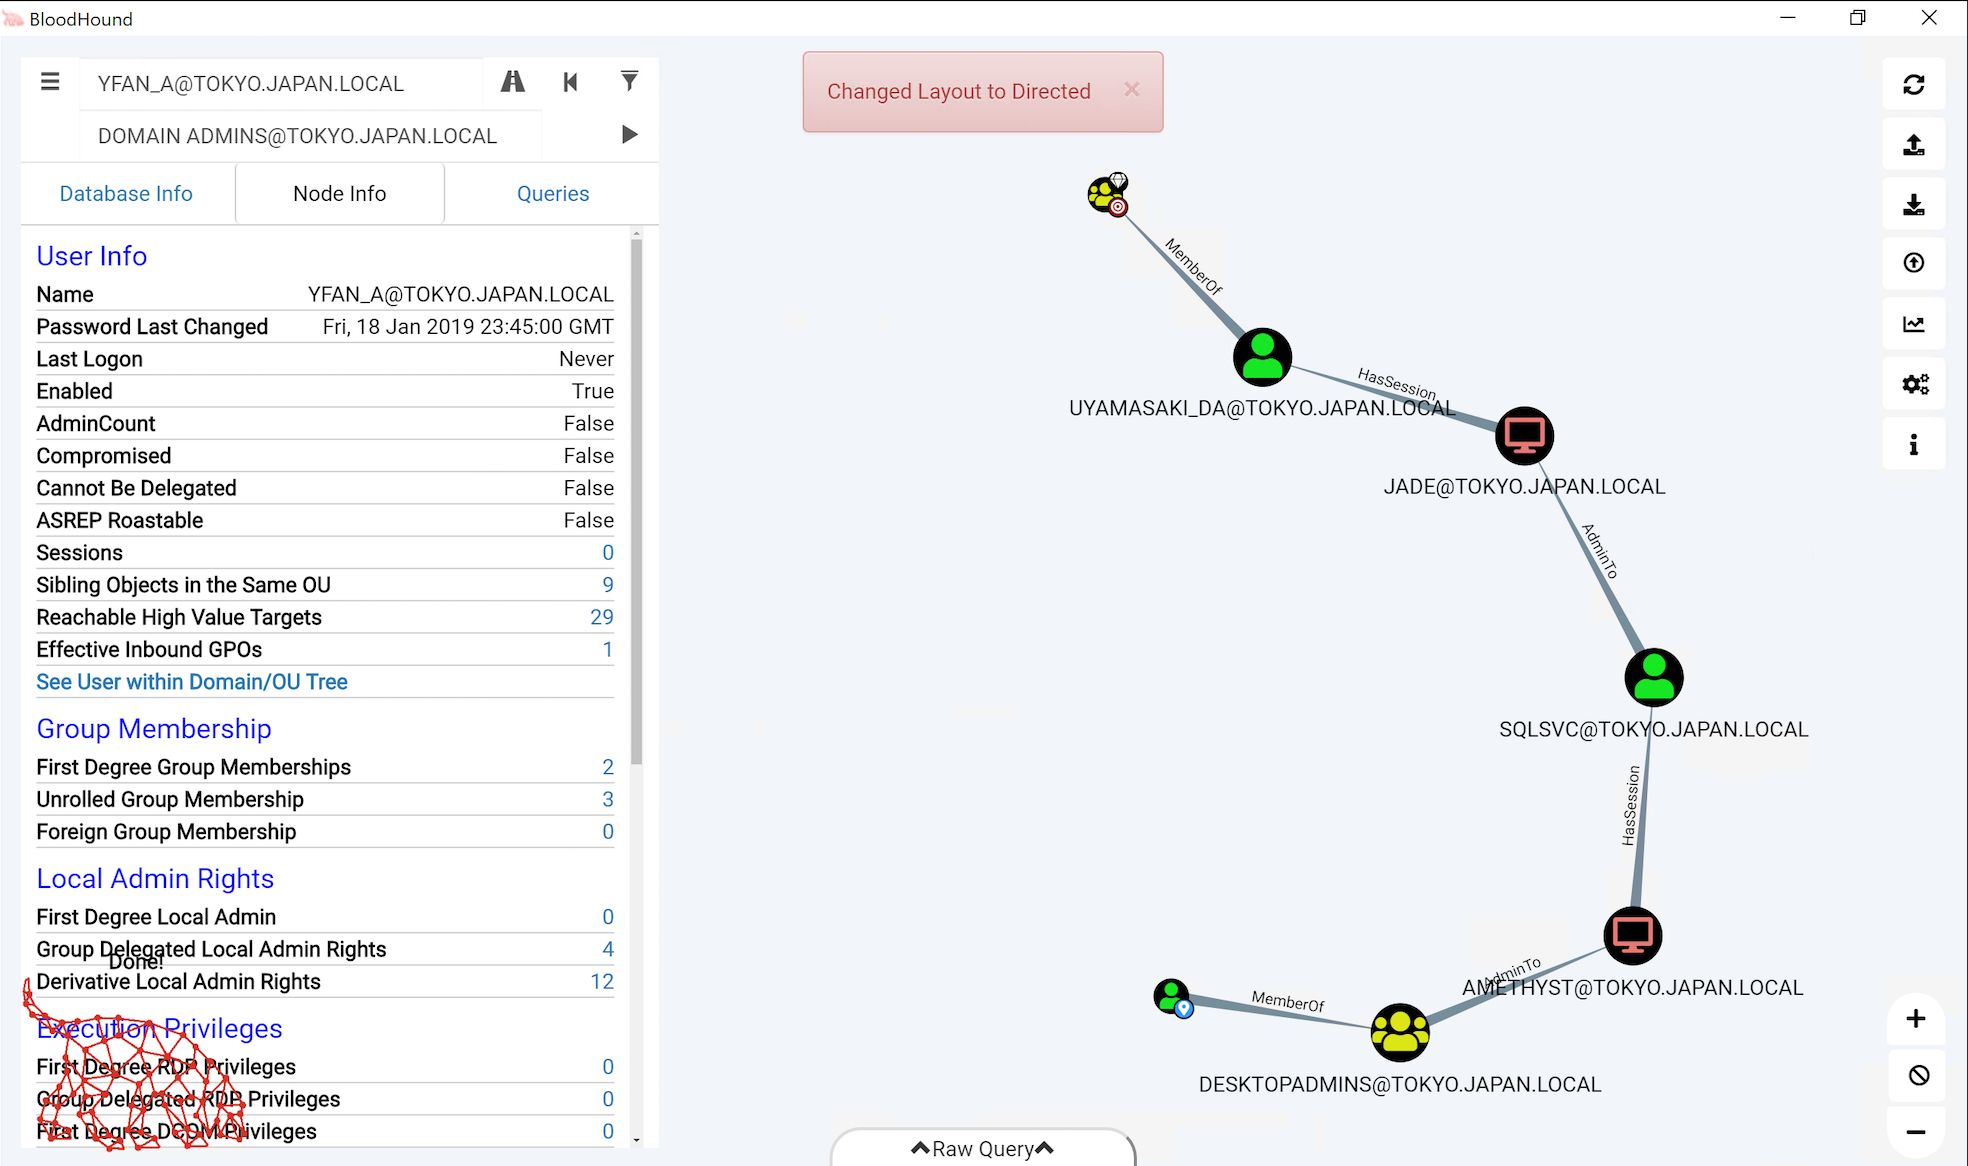Image resolution: width=1968 pixels, height=1166 pixels.
Task: Click the refresh graph icon
Action: click(x=1913, y=85)
